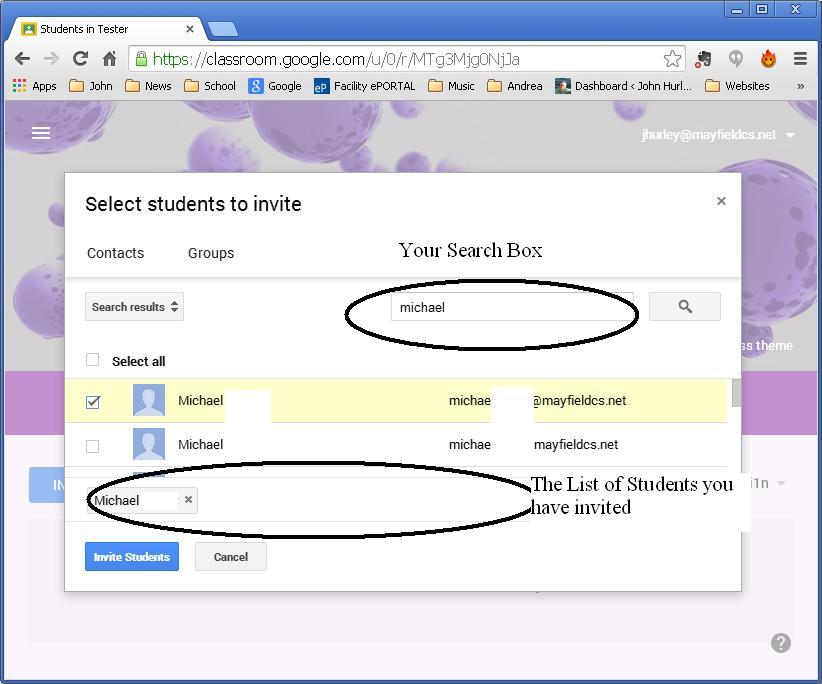This screenshot has width=822, height=684.
Task: Expand the jhurley@mayfieldcs.net account menu
Action: click(x=790, y=135)
